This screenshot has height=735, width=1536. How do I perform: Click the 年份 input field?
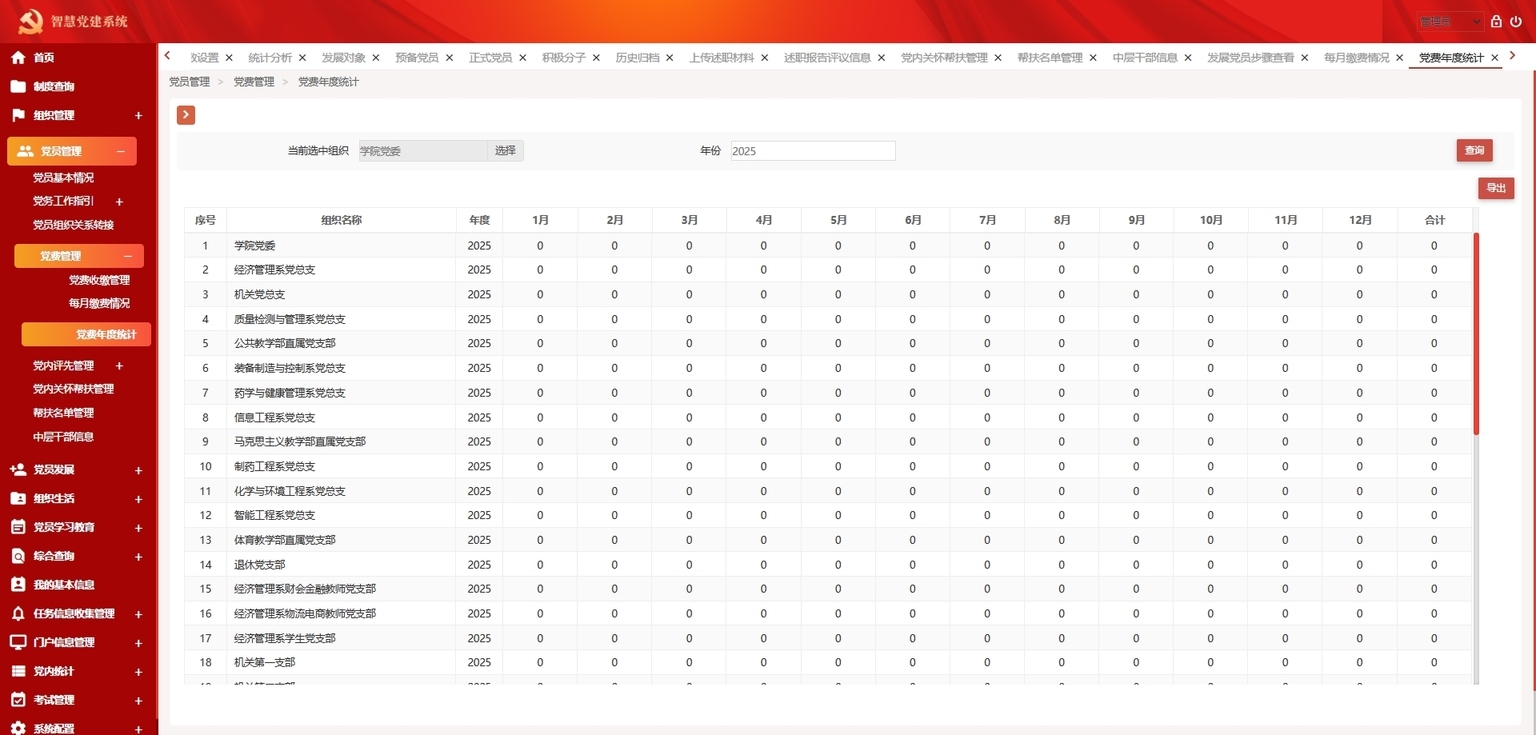point(813,151)
